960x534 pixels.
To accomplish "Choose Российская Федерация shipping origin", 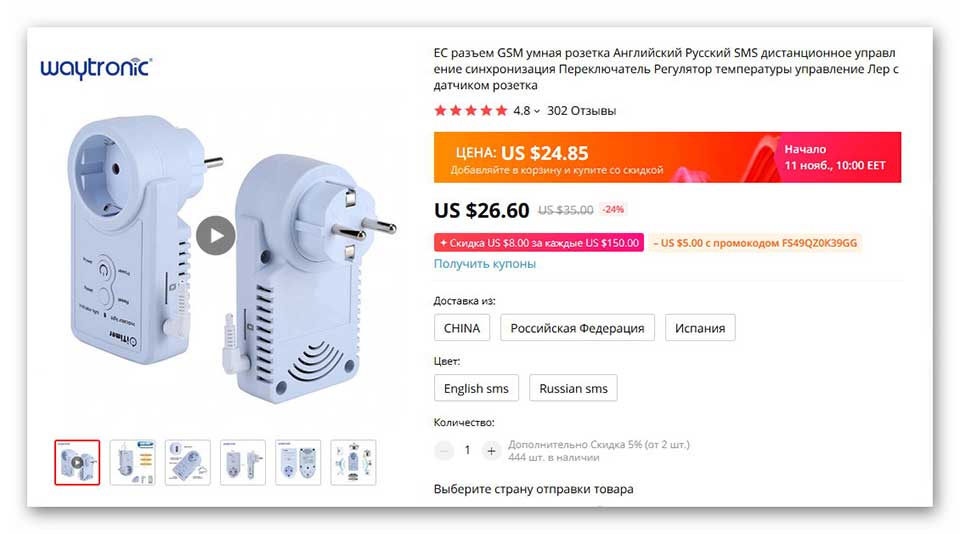I will (577, 328).
